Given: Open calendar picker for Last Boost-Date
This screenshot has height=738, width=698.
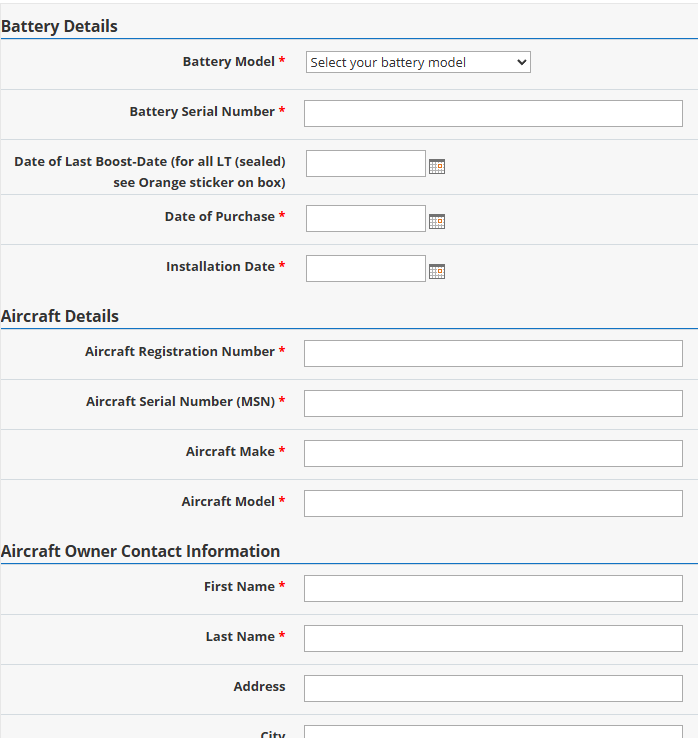Looking at the screenshot, I should tap(437, 167).
